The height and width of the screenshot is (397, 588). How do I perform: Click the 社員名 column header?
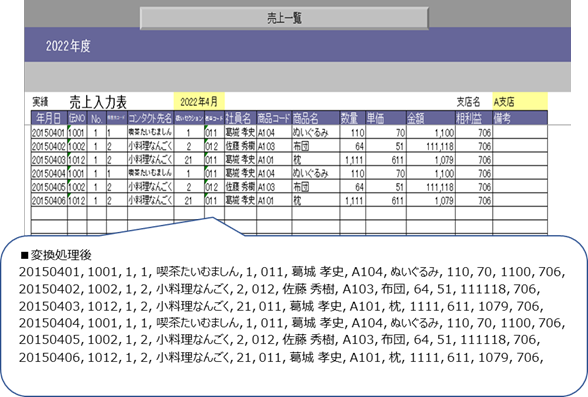point(240,118)
